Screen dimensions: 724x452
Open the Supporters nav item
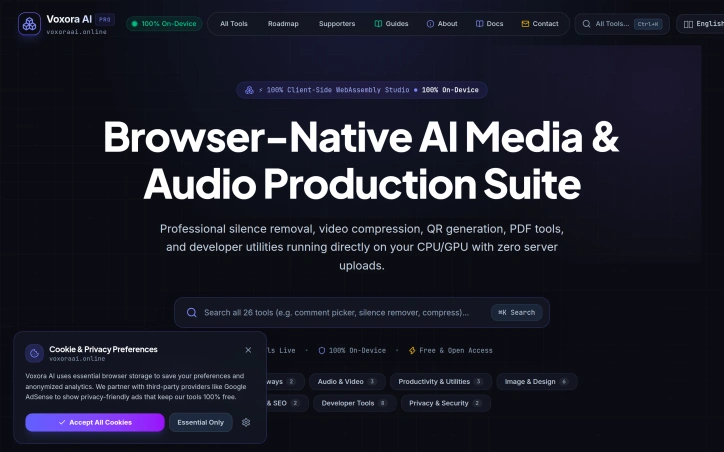click(x=337, y=24)
